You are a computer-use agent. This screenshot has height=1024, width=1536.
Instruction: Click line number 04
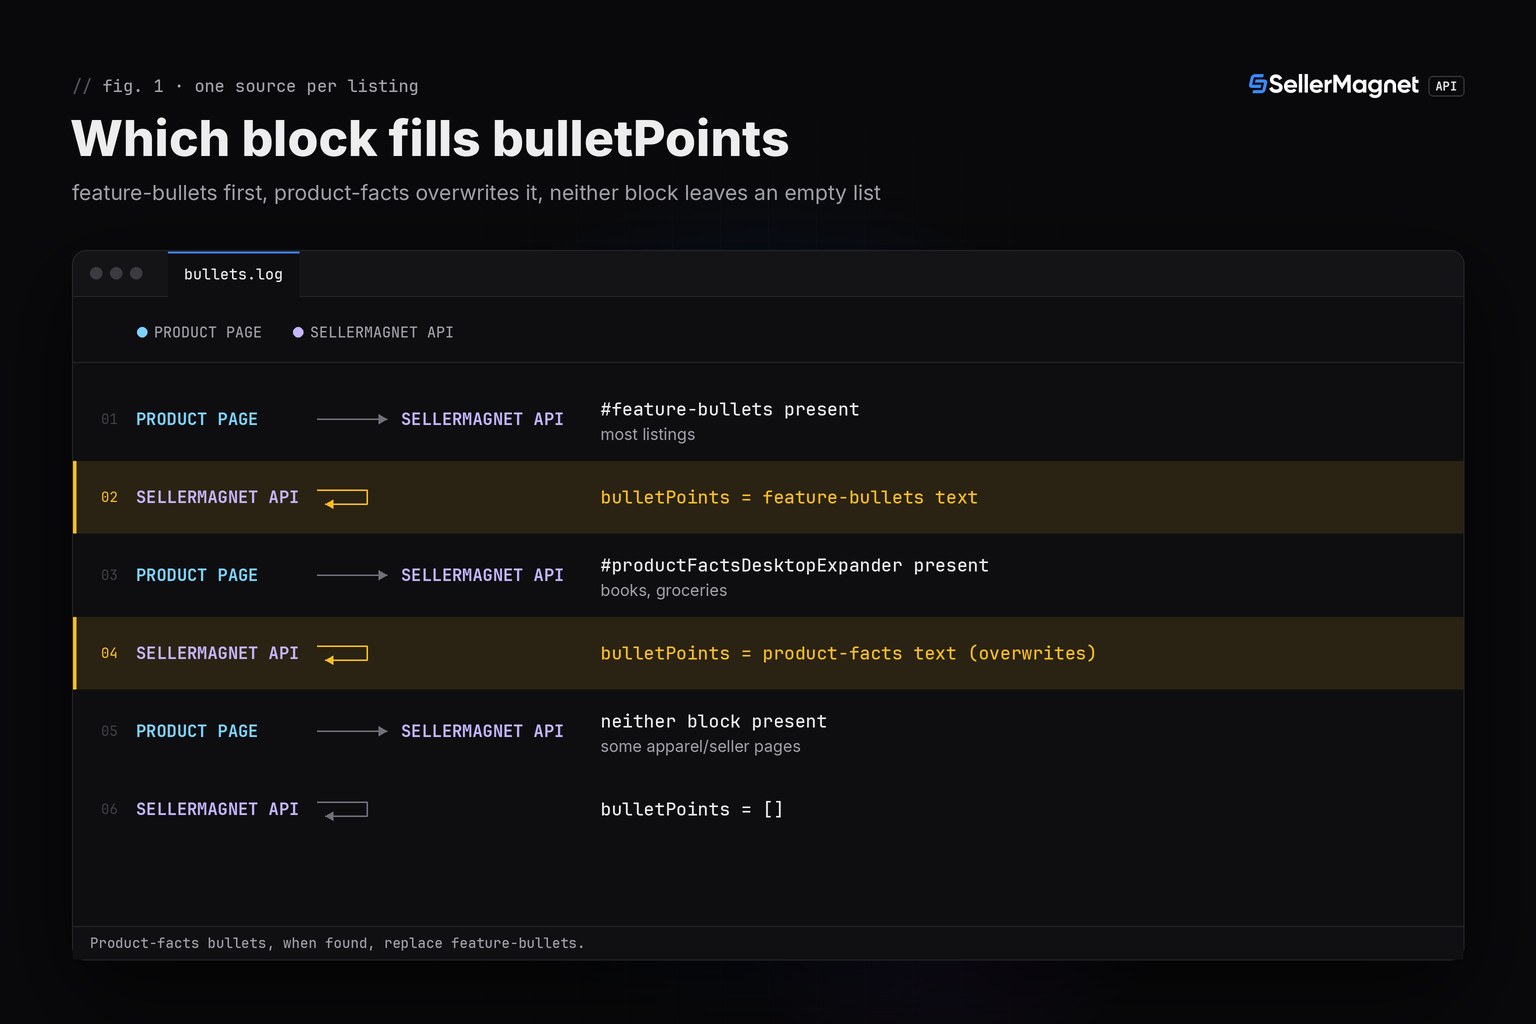tap(109, 653)
